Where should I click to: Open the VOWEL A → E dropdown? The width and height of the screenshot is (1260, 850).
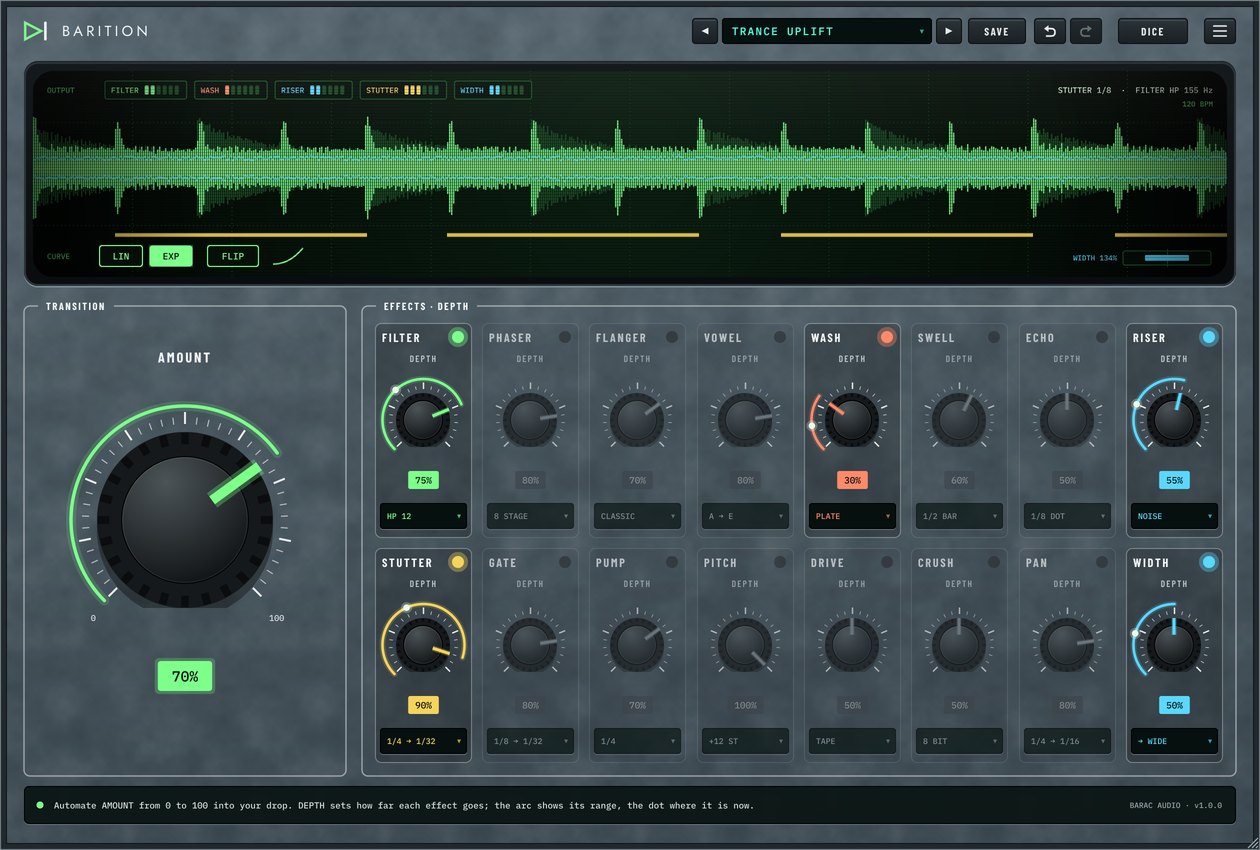745,516
